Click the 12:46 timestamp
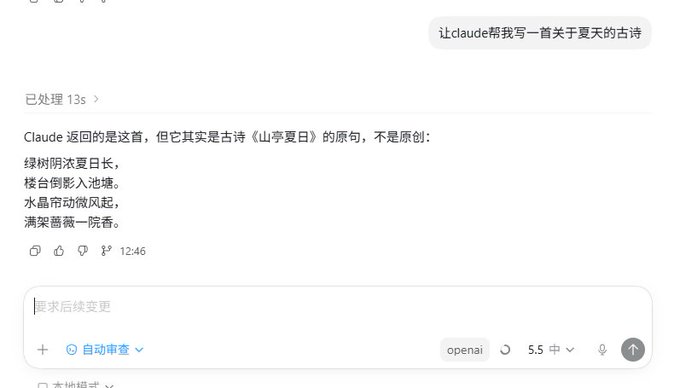This screenshot has height=388, width=680. [x=133, y=251]
